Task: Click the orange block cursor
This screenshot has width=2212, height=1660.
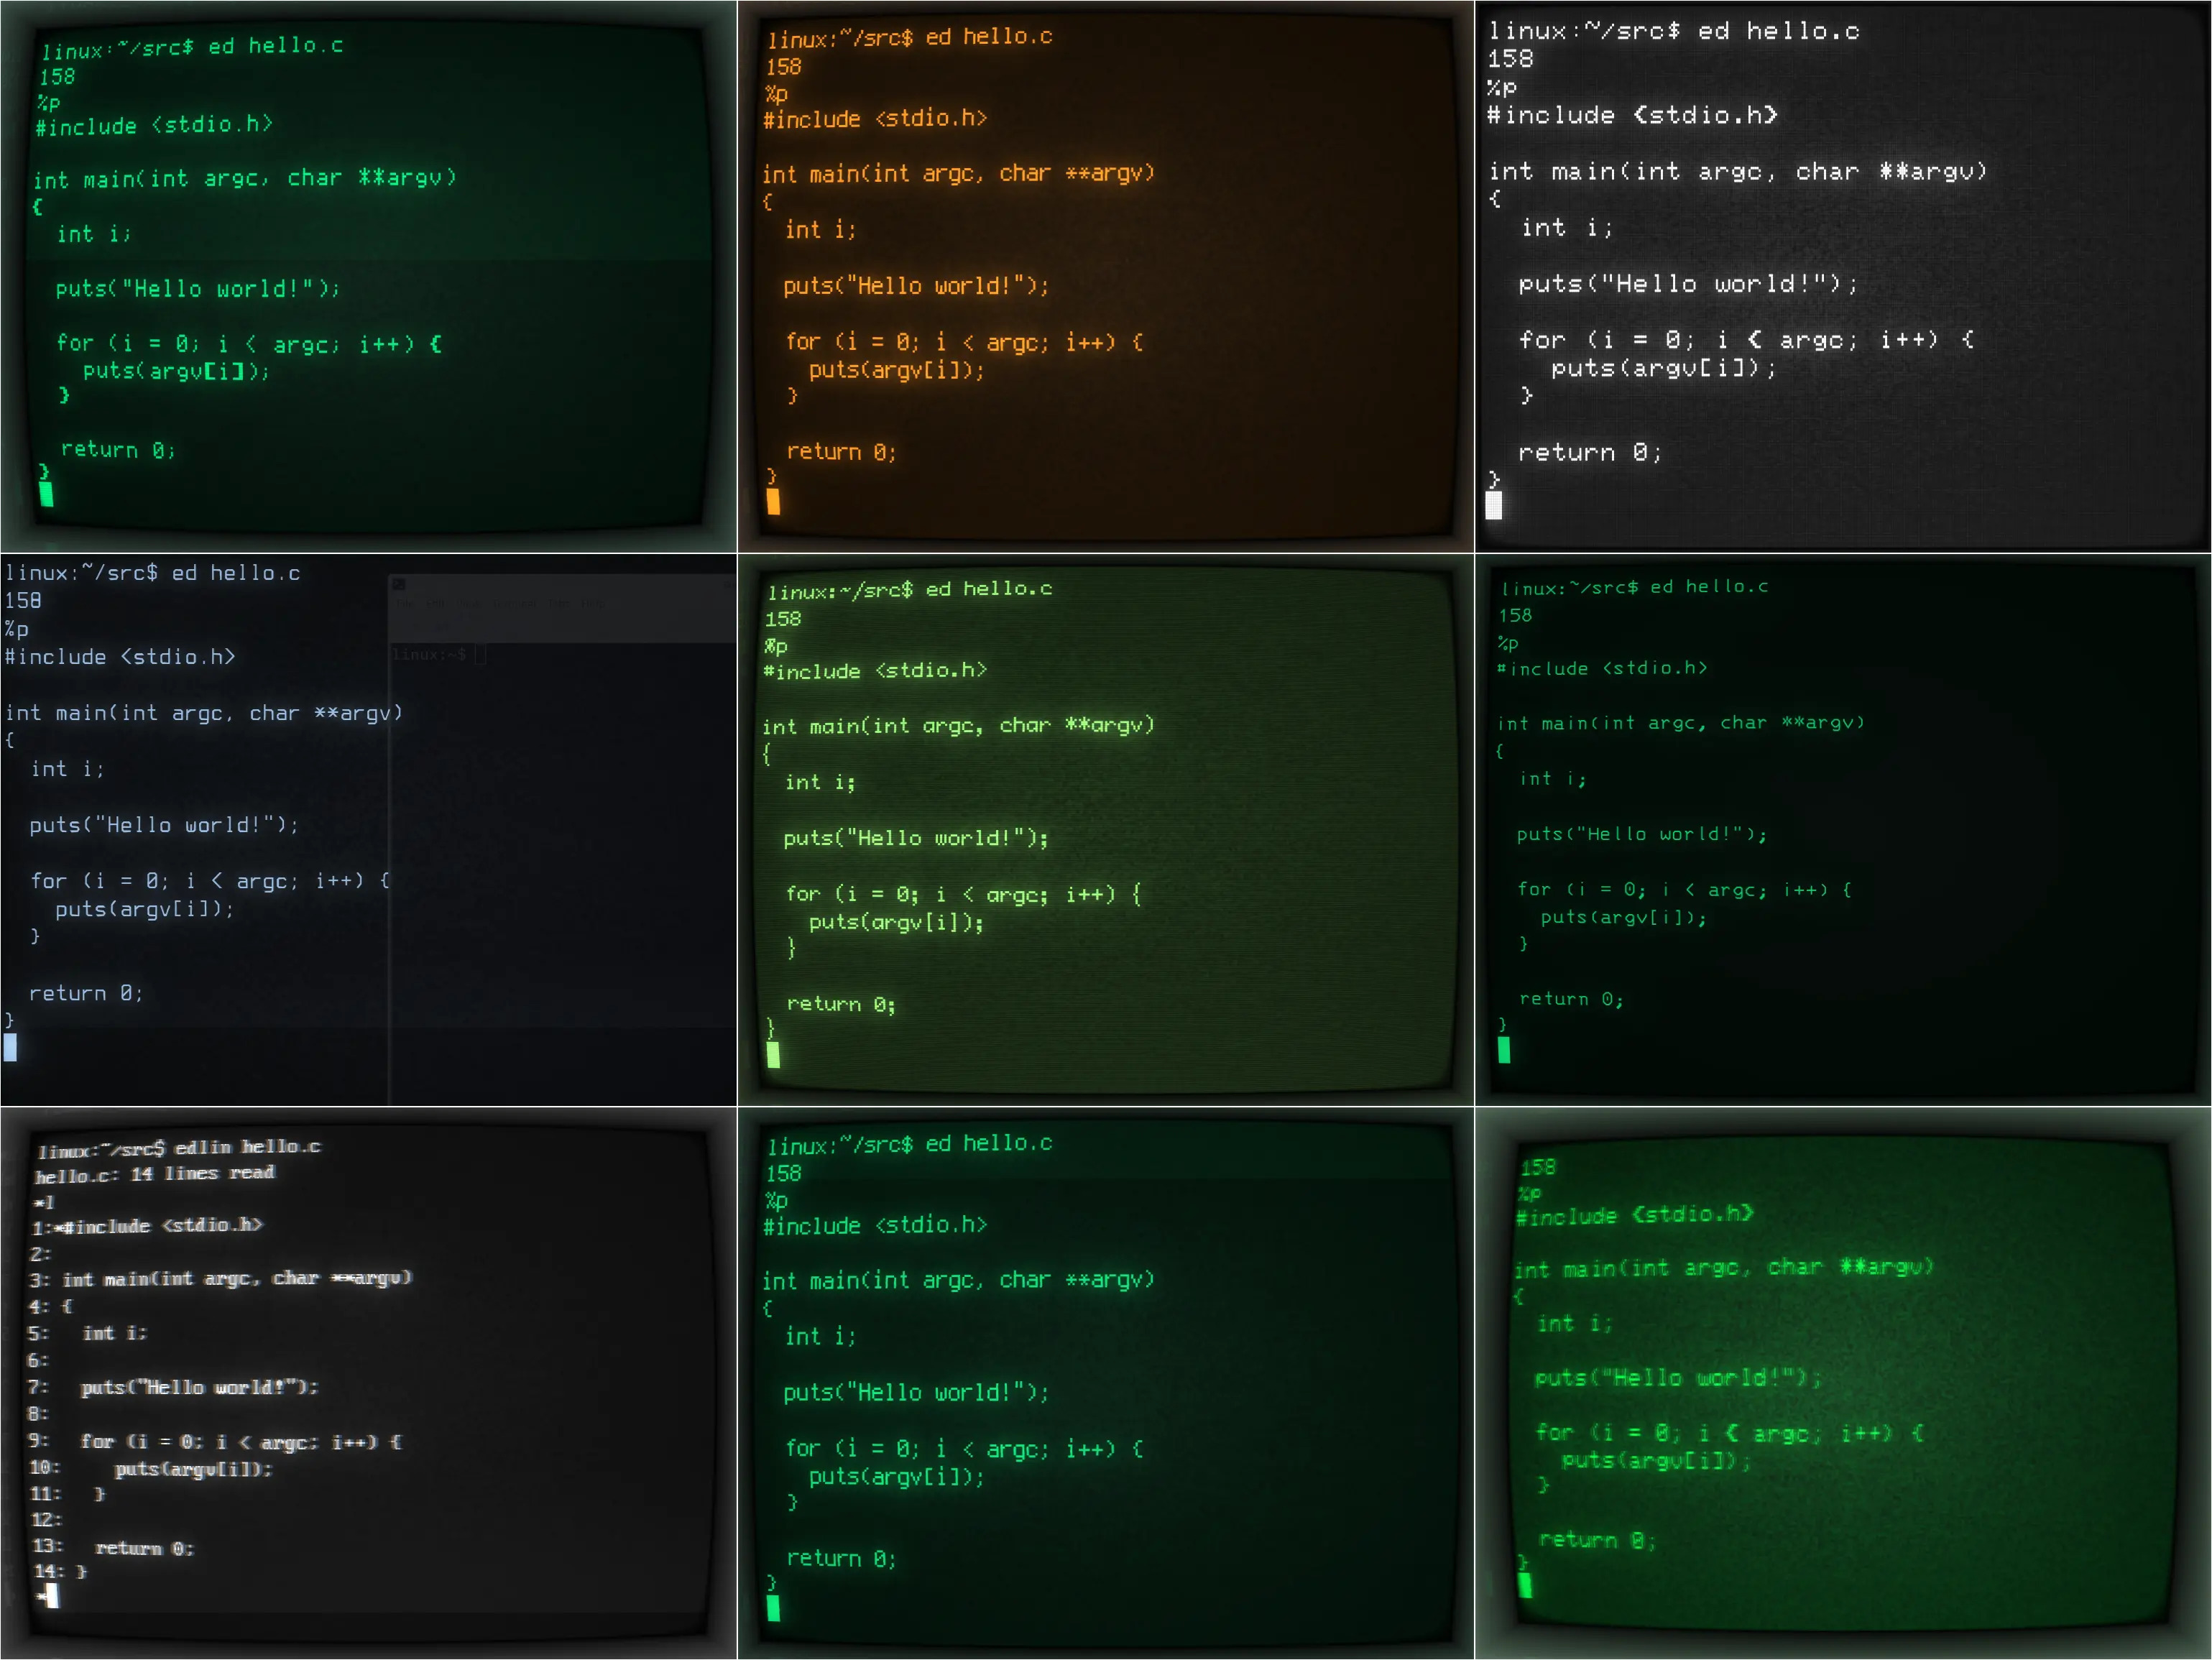Action: point(773,502)
